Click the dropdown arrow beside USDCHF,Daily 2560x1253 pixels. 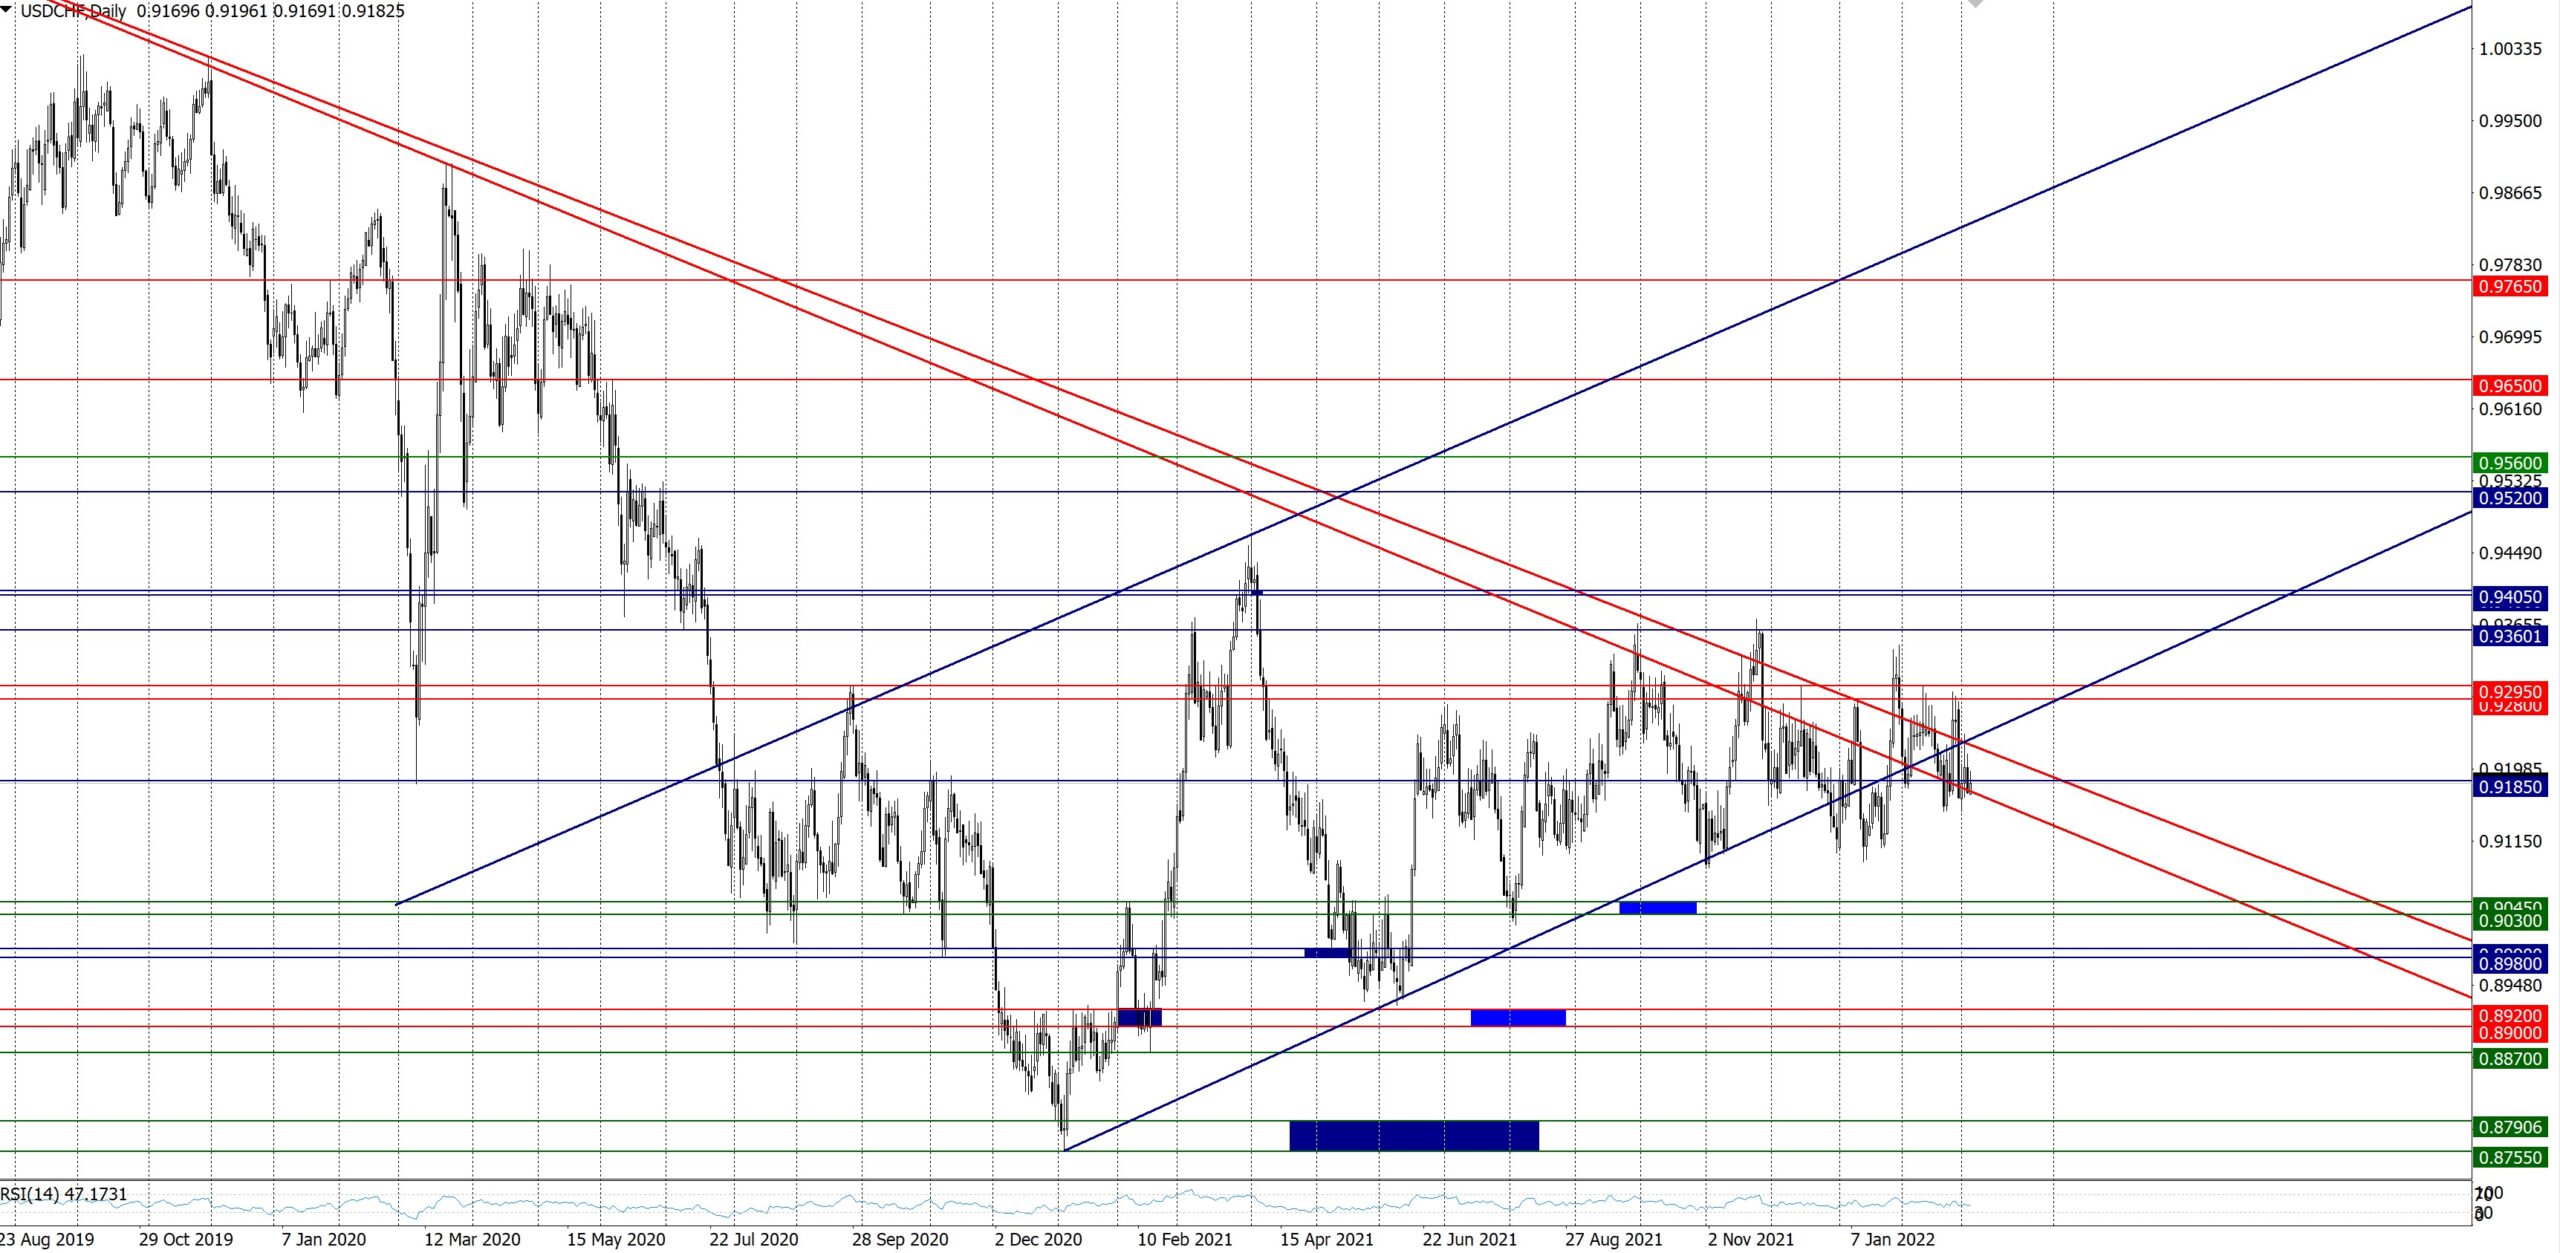[x=7, y=10]
